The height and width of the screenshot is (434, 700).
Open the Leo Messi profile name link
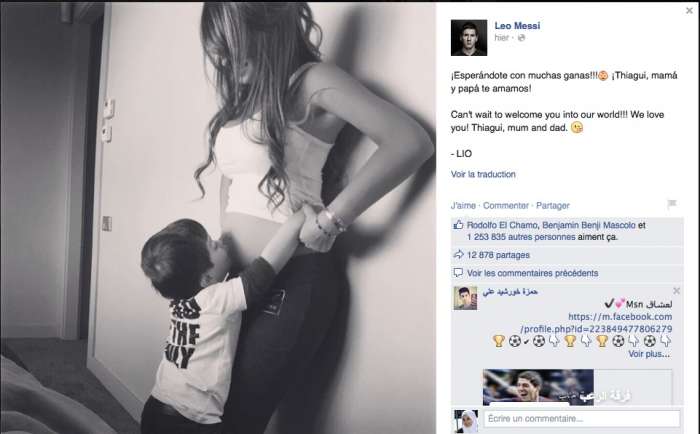(517, 26)
